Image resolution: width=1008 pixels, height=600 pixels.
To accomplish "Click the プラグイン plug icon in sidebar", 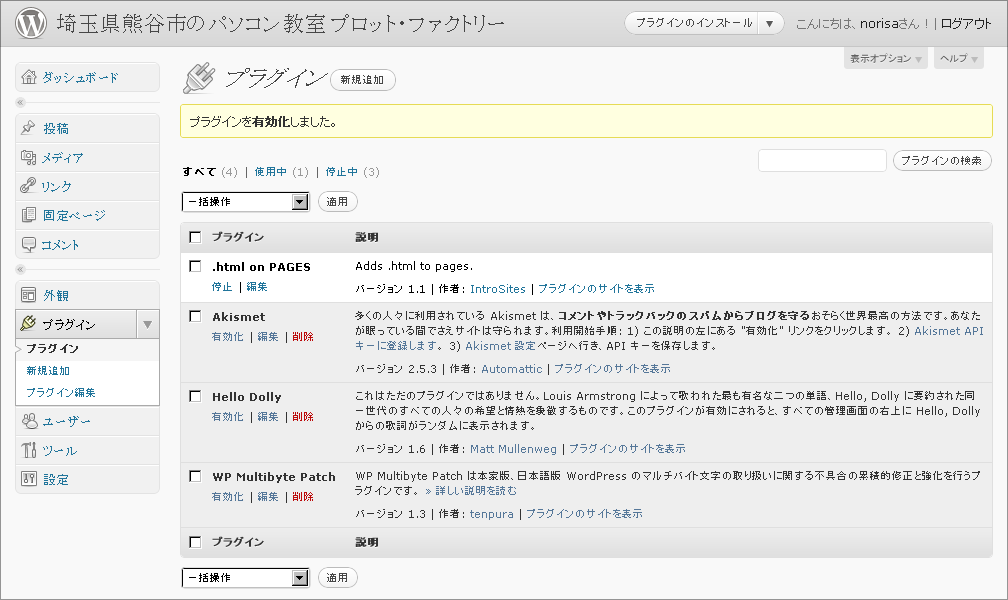I will 28,323.
